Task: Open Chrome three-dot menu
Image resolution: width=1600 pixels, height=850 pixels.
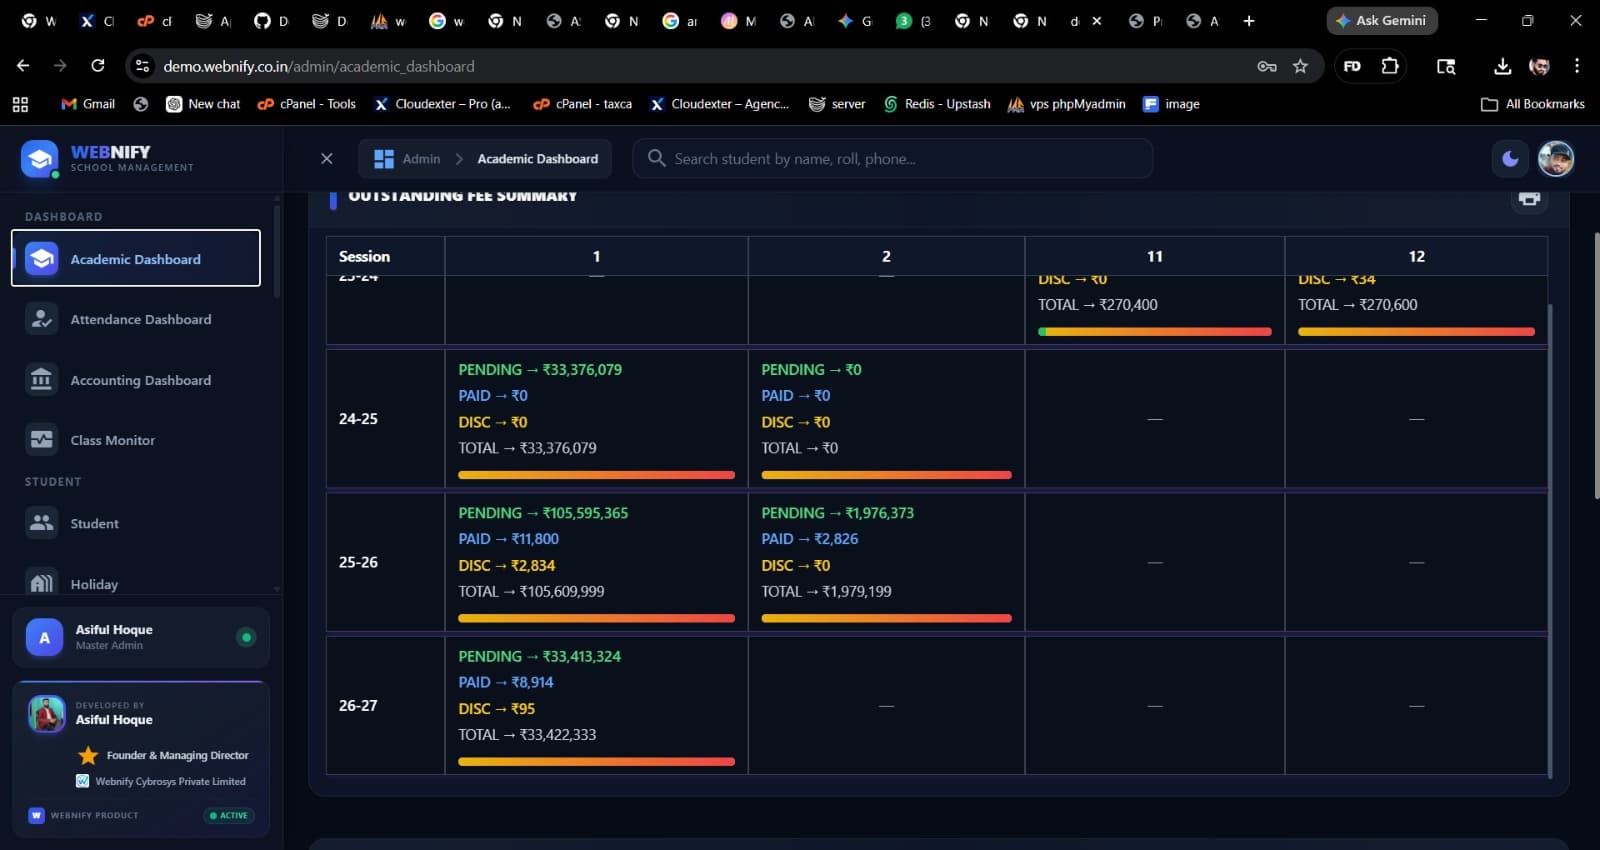Action: pyautogui.click(x=1577, y=66)
